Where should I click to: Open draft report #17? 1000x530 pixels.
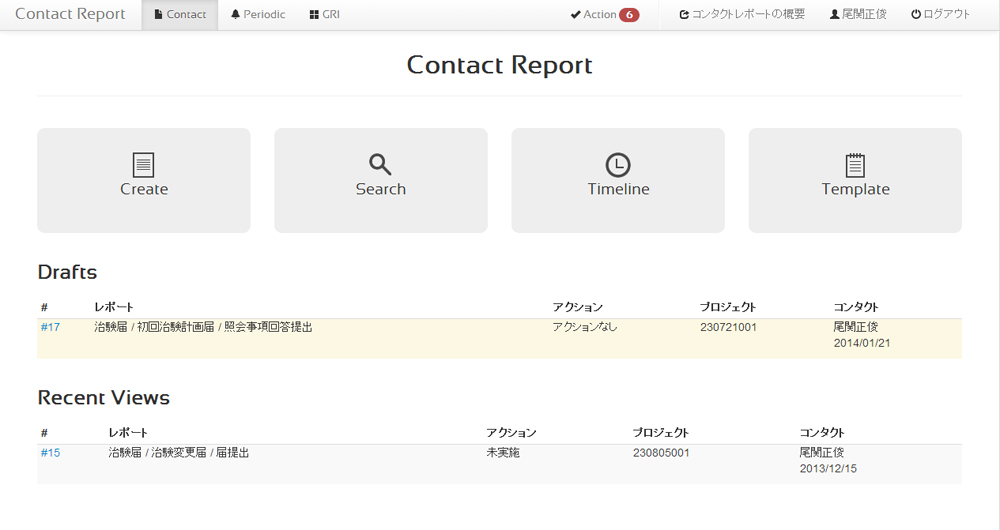(50, 327)
